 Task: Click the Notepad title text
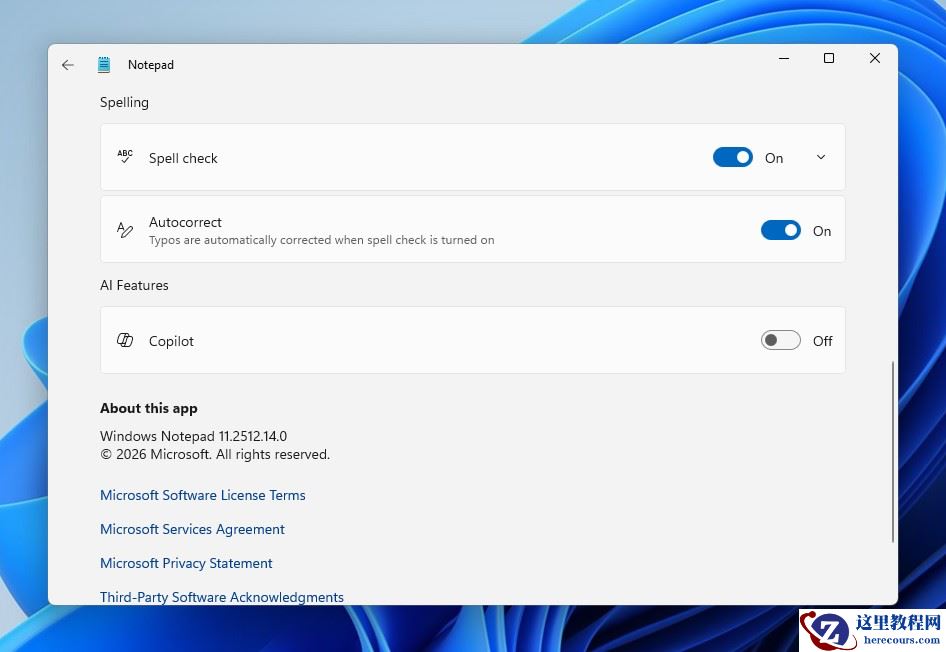[151, 65]
